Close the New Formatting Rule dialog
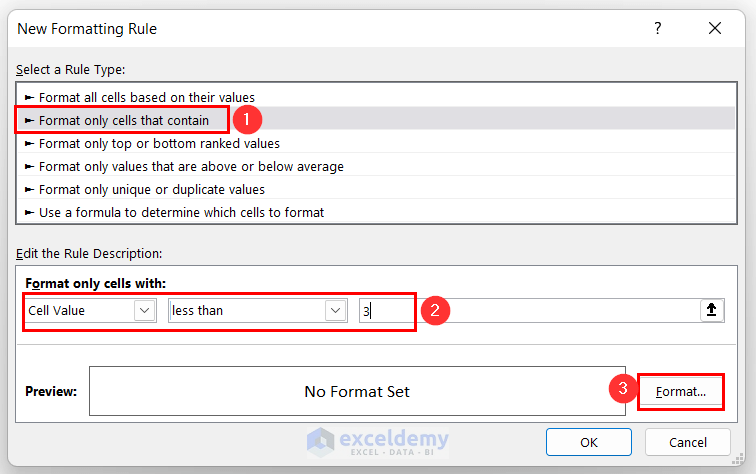Screen dimensions: 756x474 tap(715, 29)
